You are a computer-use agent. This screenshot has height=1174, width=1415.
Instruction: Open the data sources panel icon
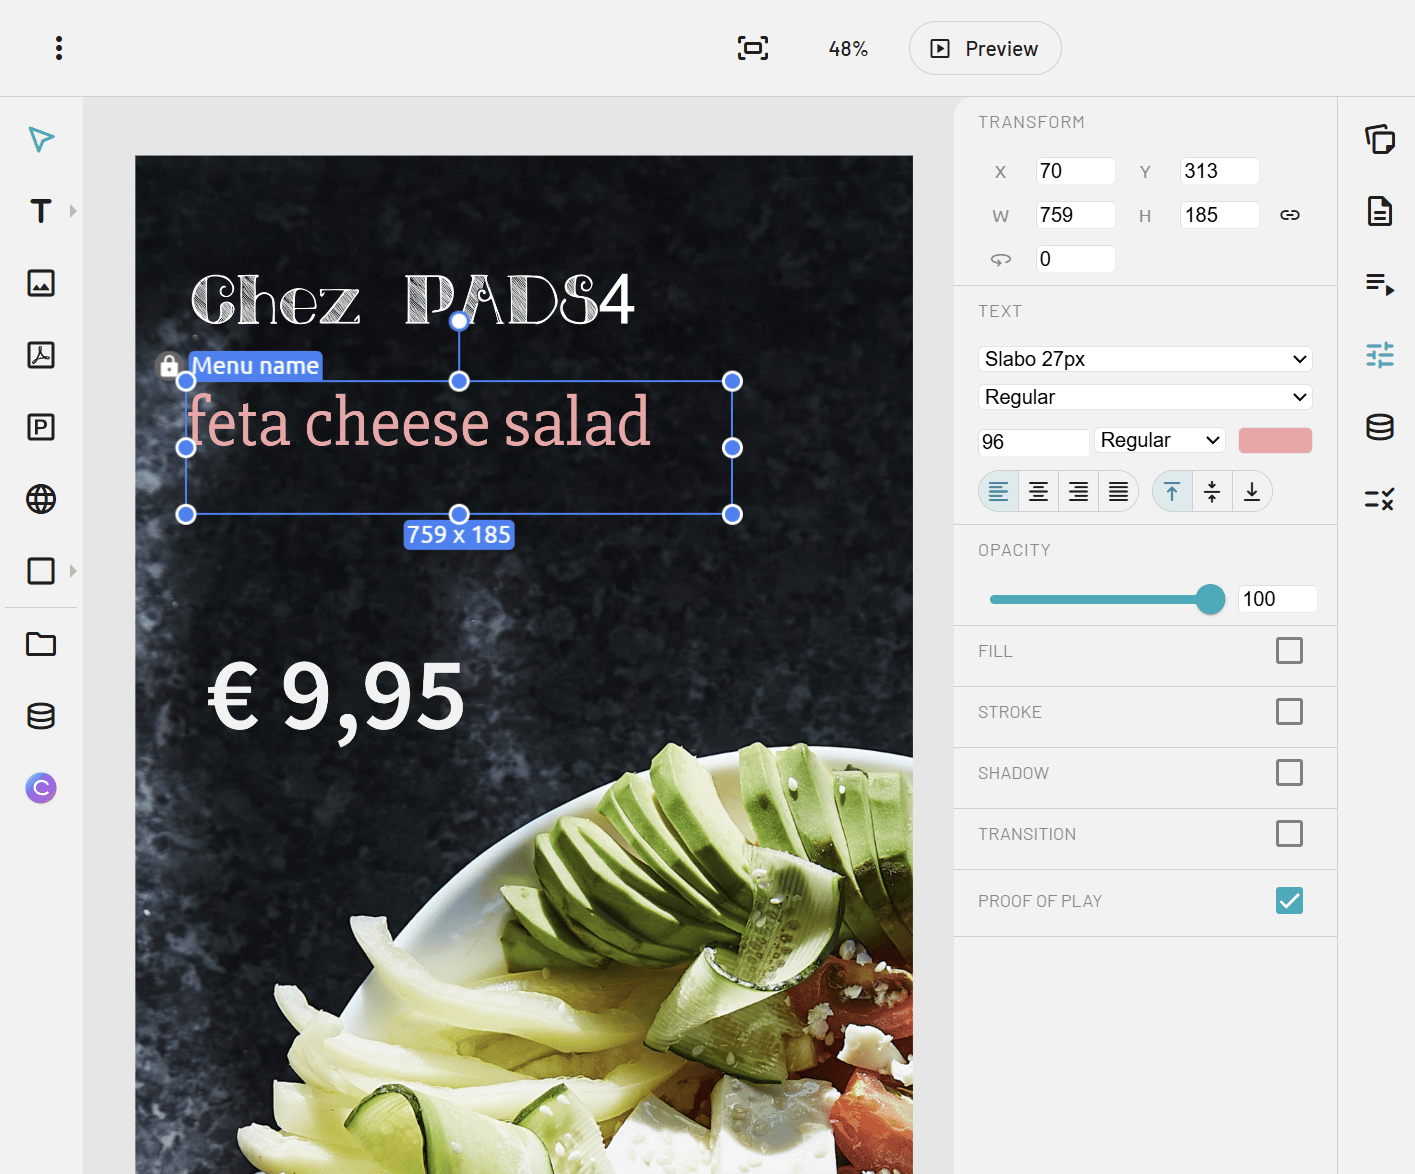[1380, 427]
